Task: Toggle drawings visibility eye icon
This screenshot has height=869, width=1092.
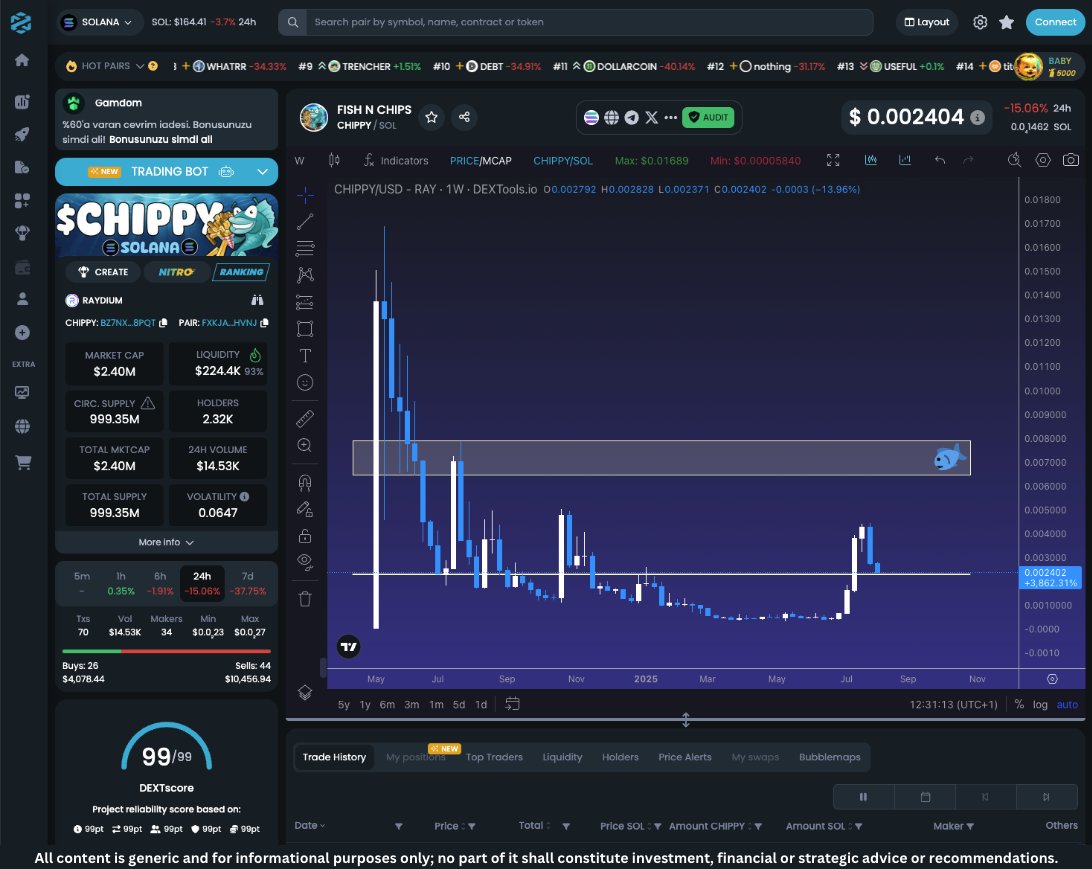Action: click(305, 562)
